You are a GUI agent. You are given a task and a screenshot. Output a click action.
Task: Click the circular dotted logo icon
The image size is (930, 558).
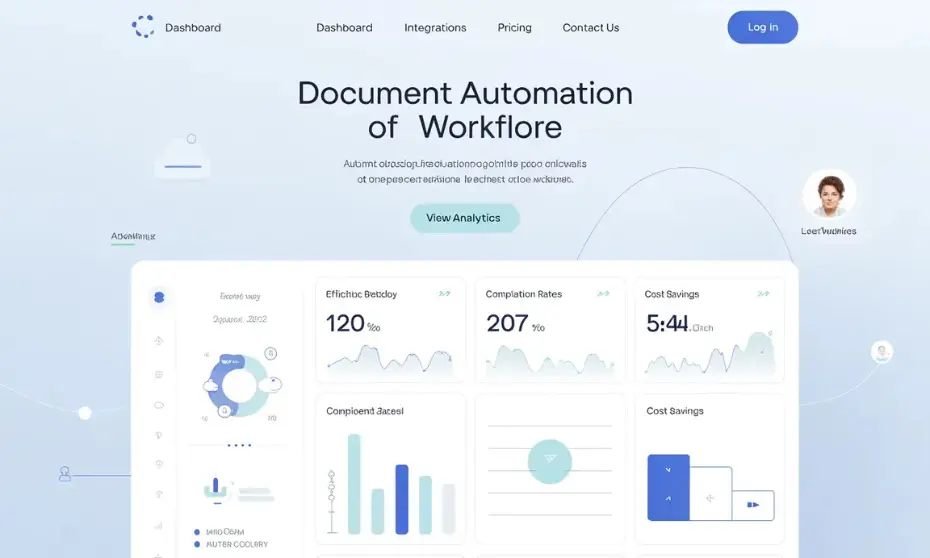coord(143,27)
